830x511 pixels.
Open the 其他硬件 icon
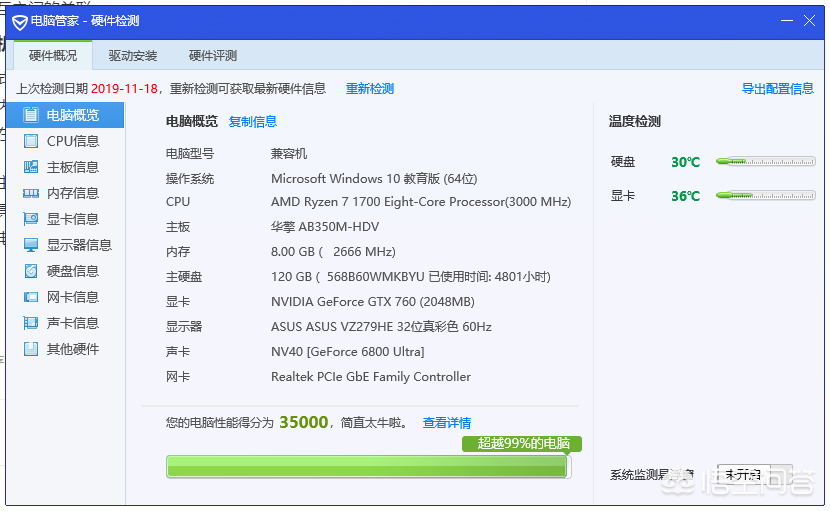pos(31,349)
